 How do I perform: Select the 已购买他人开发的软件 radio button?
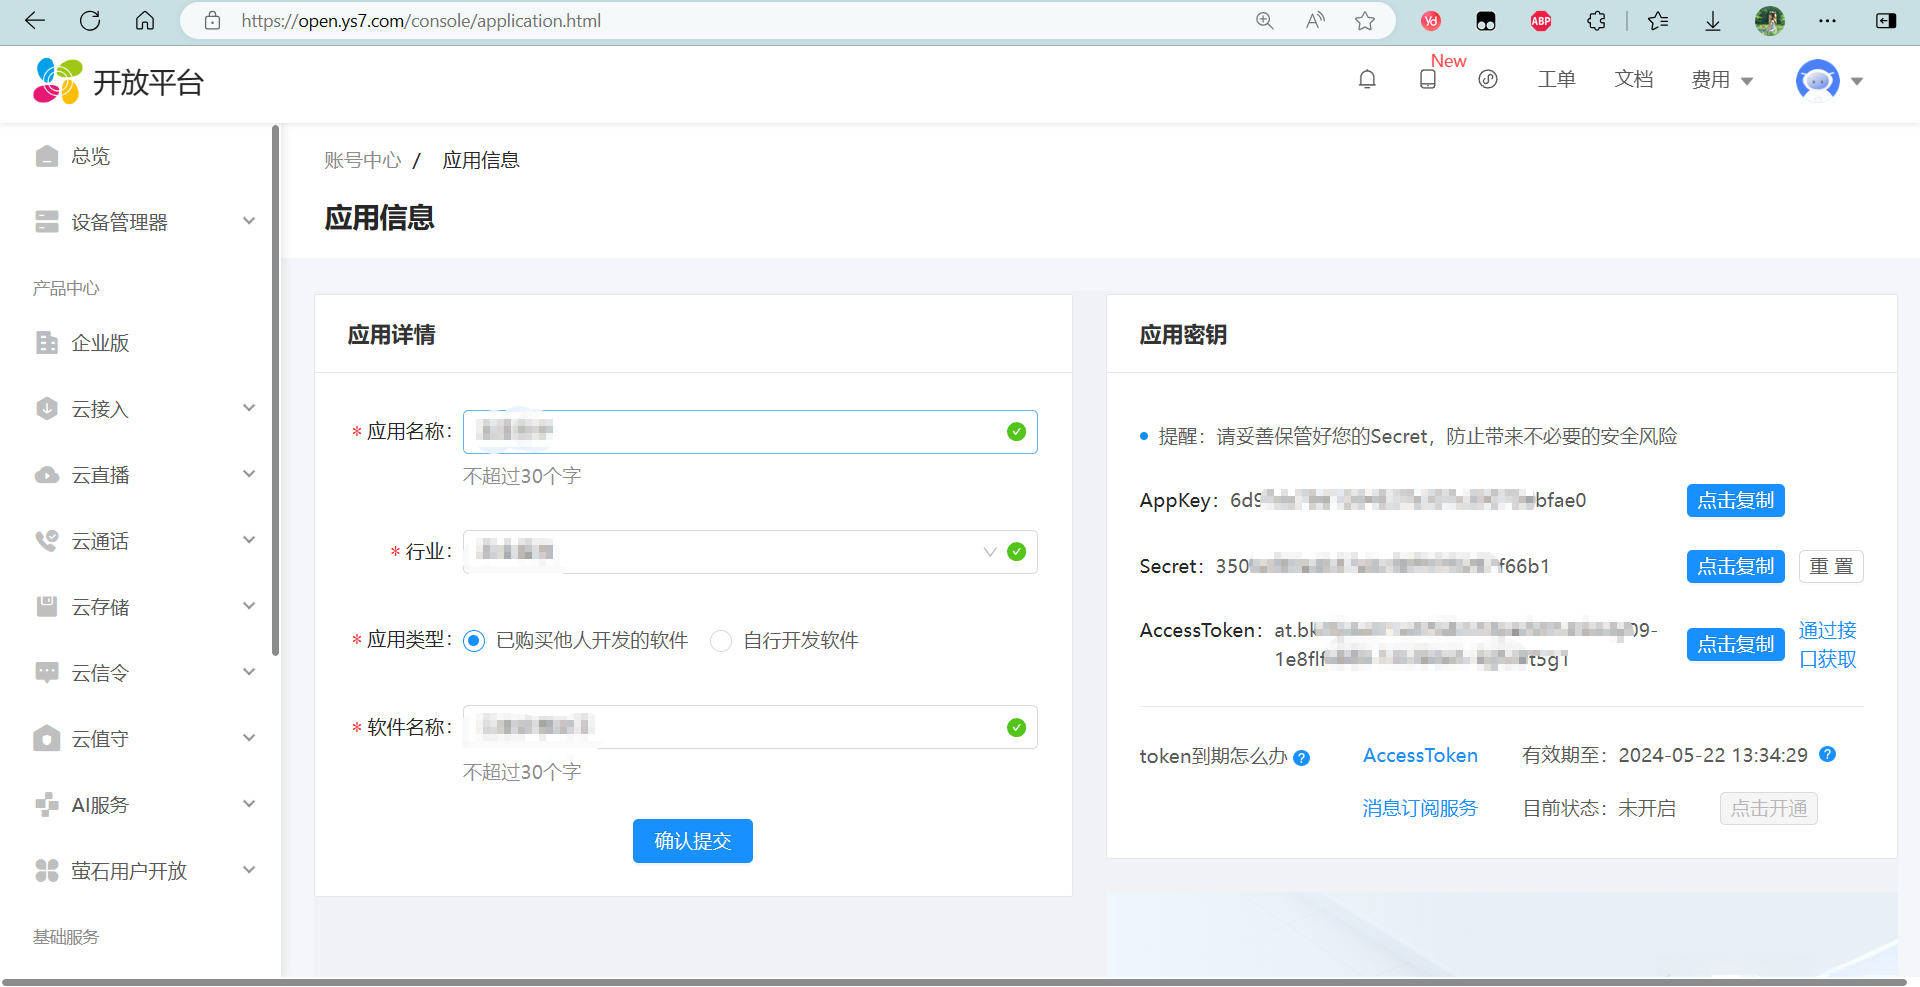473,641
